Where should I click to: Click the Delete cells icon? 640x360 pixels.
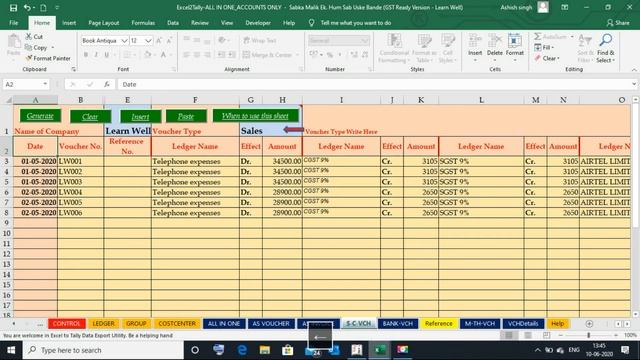tap(495, 42)
